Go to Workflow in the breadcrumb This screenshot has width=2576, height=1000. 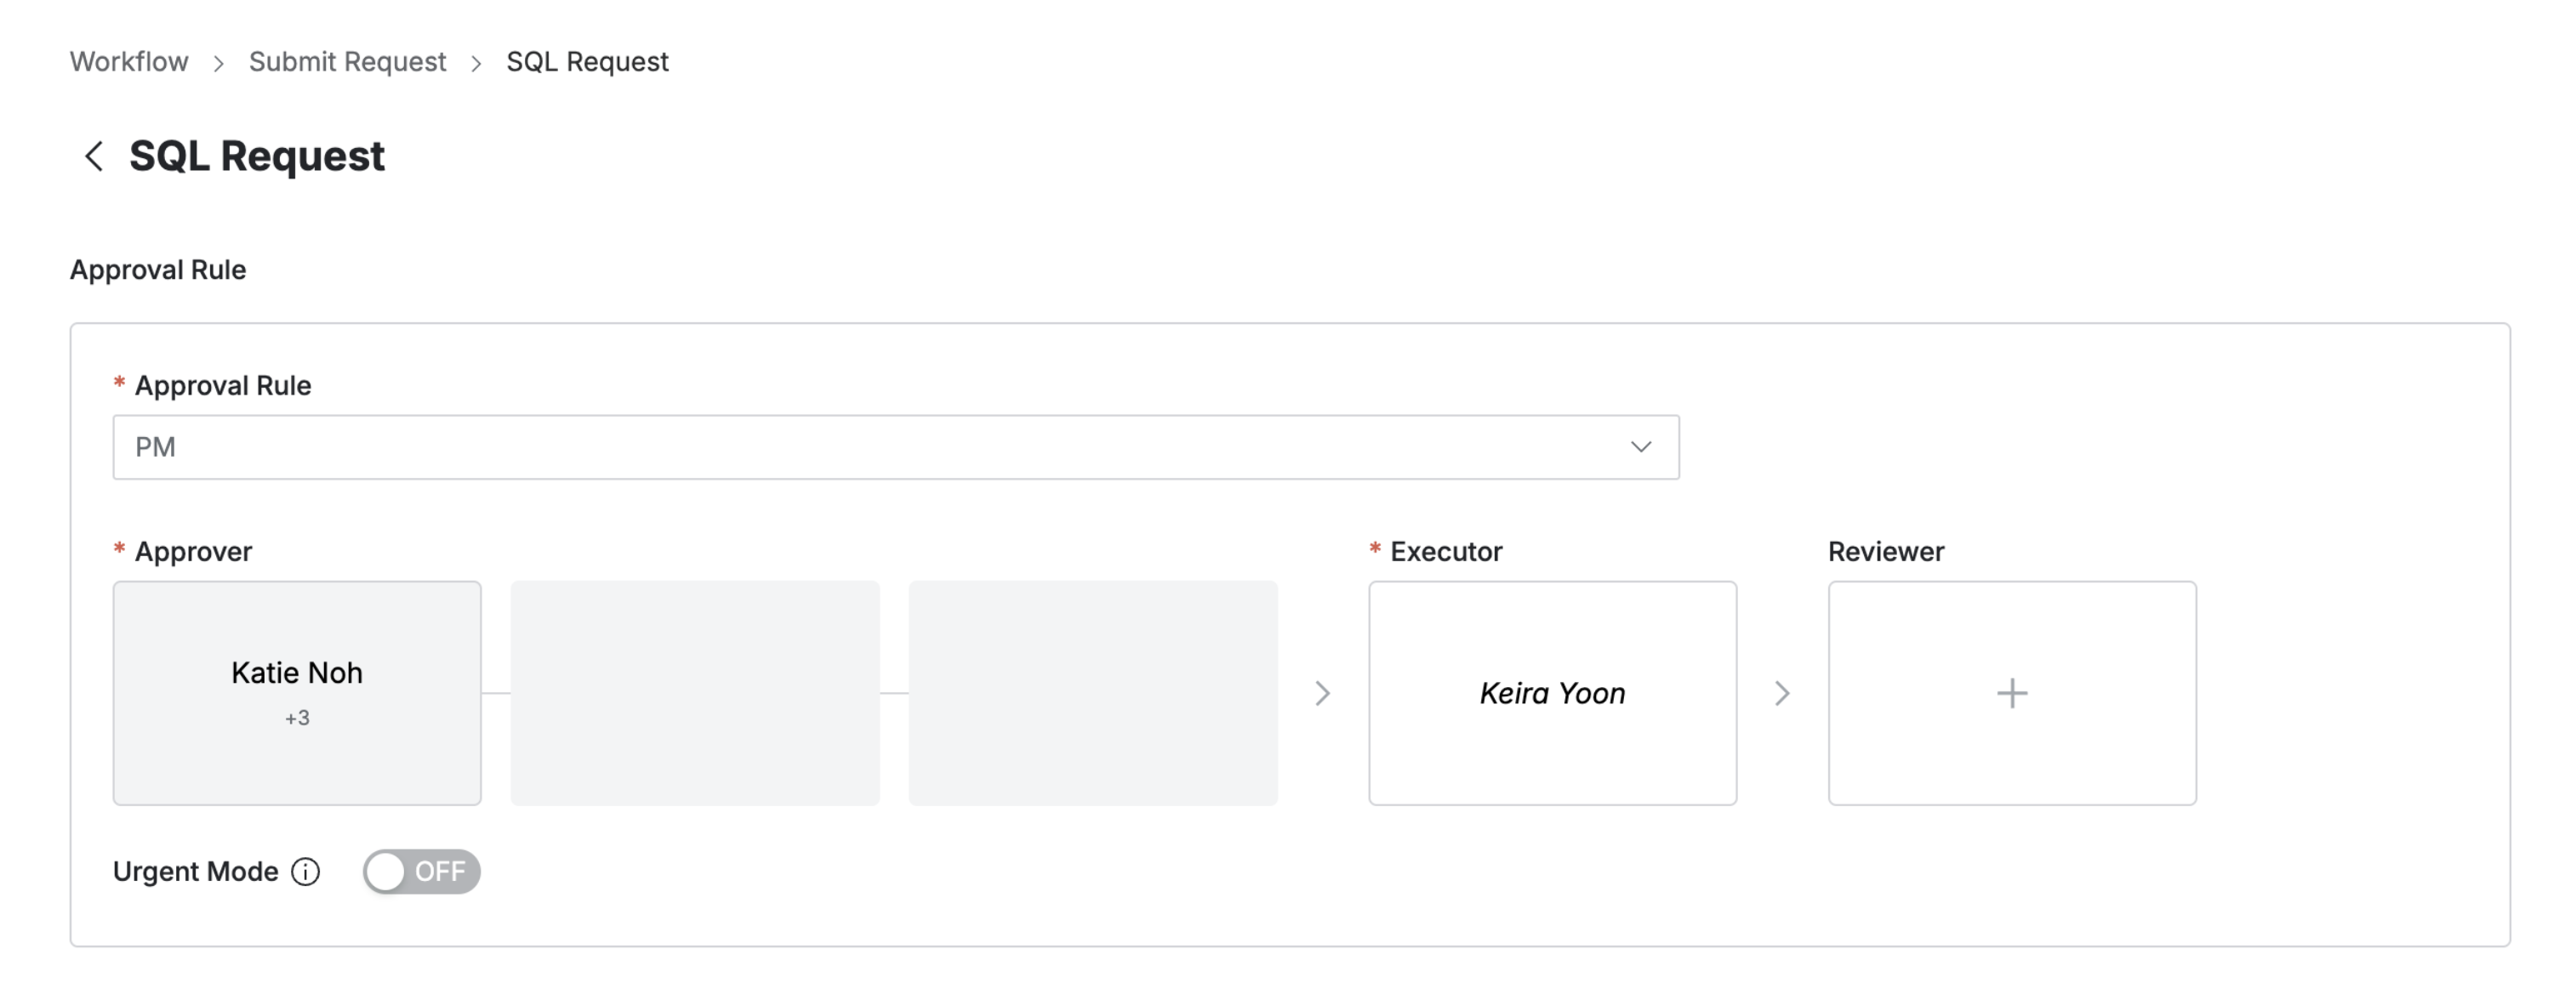(x=129, y=62)
